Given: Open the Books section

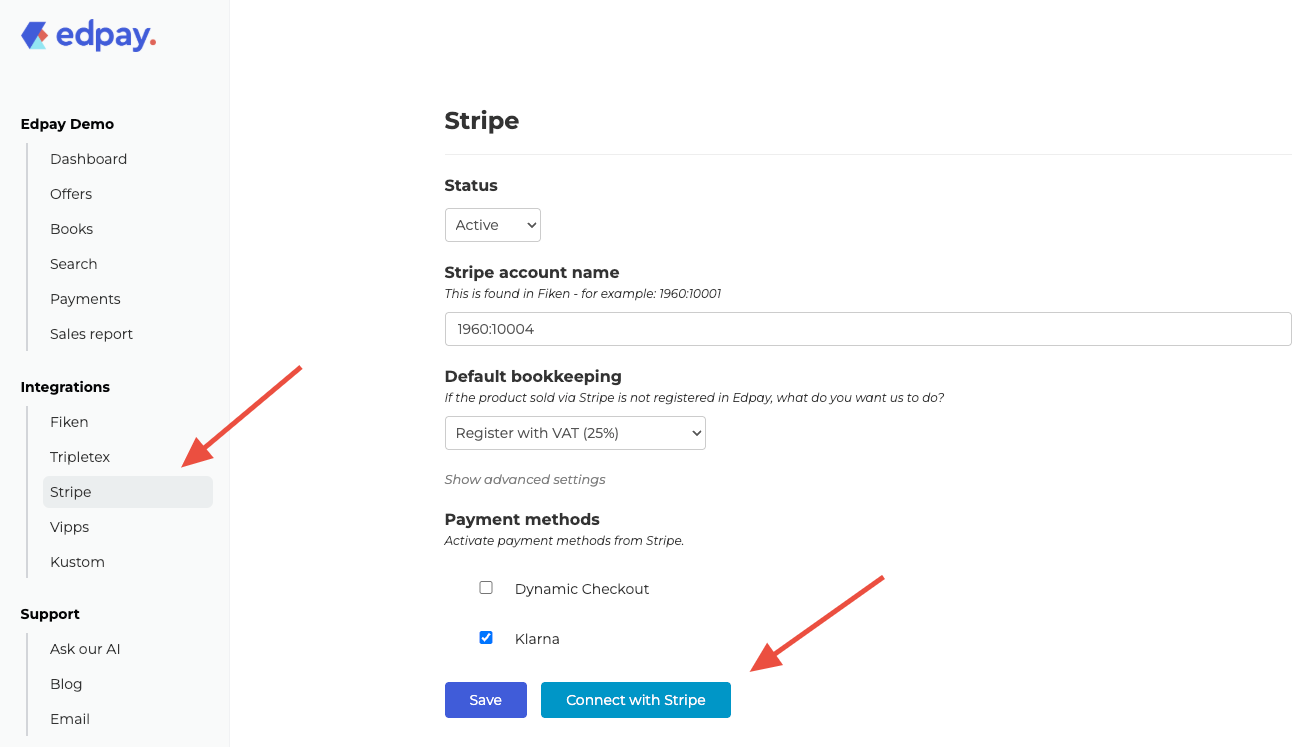Looking at the screenshot, I should [71, 229].
